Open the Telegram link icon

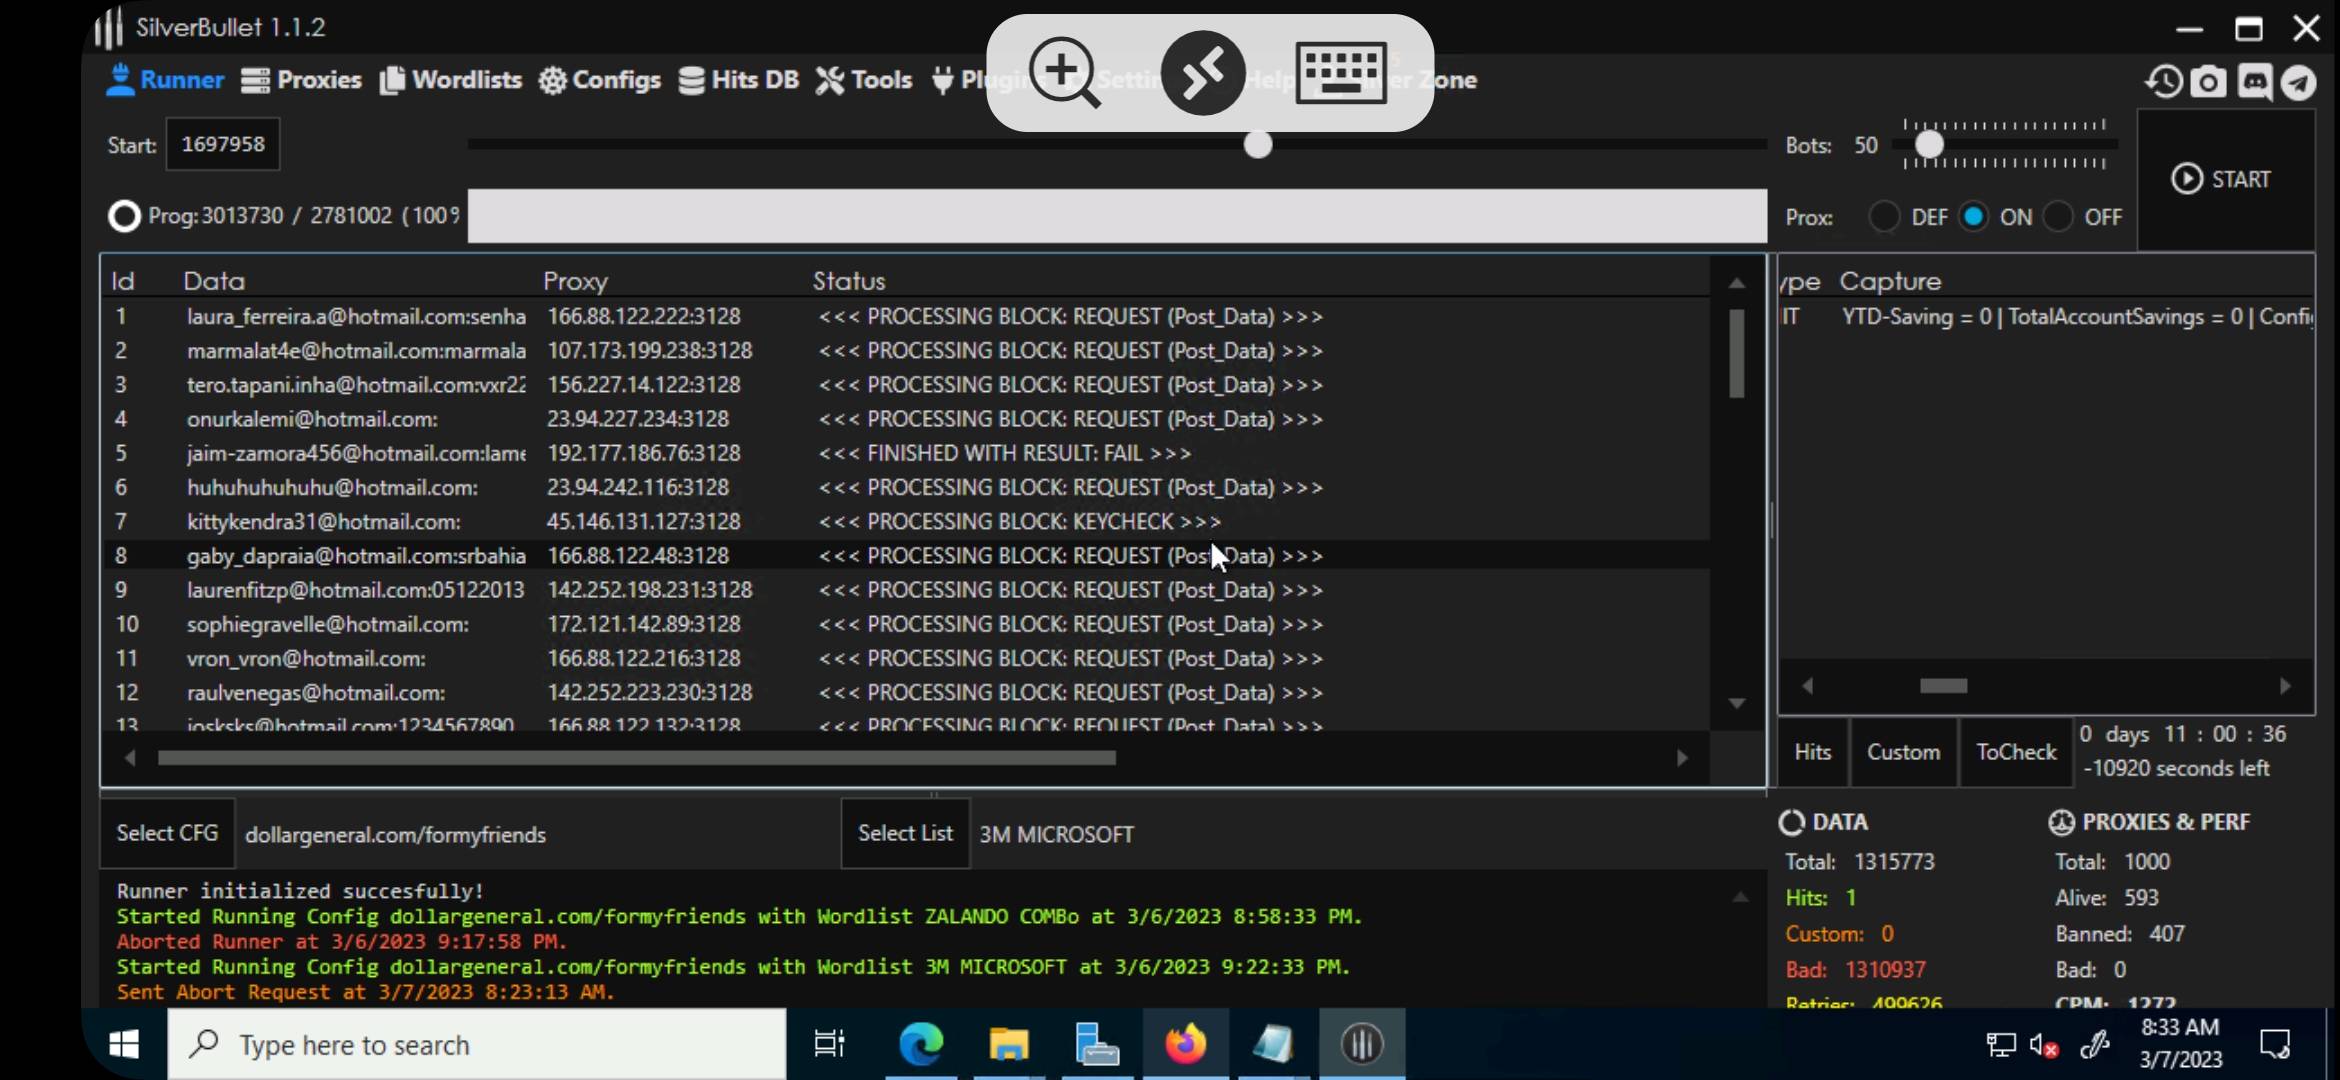point(2299,81)
